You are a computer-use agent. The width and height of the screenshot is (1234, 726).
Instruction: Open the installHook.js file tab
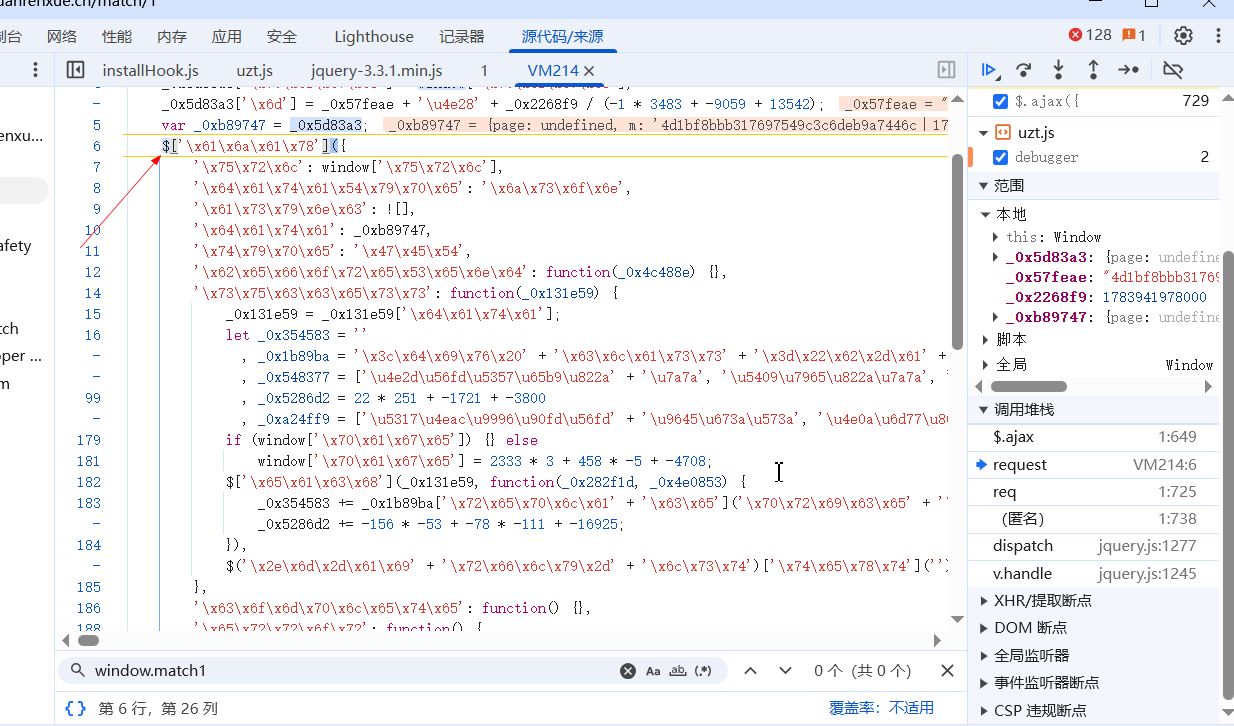pos(151,71)
